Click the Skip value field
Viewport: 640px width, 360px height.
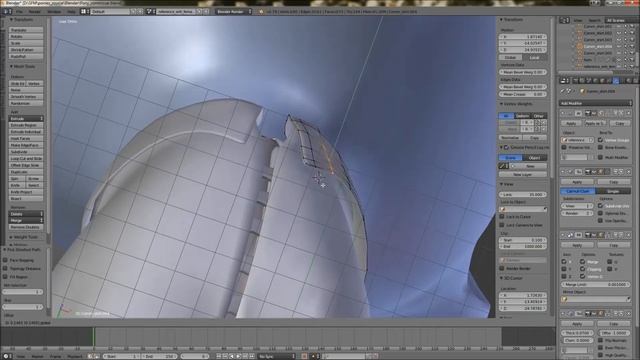click(x=23, y=307)
